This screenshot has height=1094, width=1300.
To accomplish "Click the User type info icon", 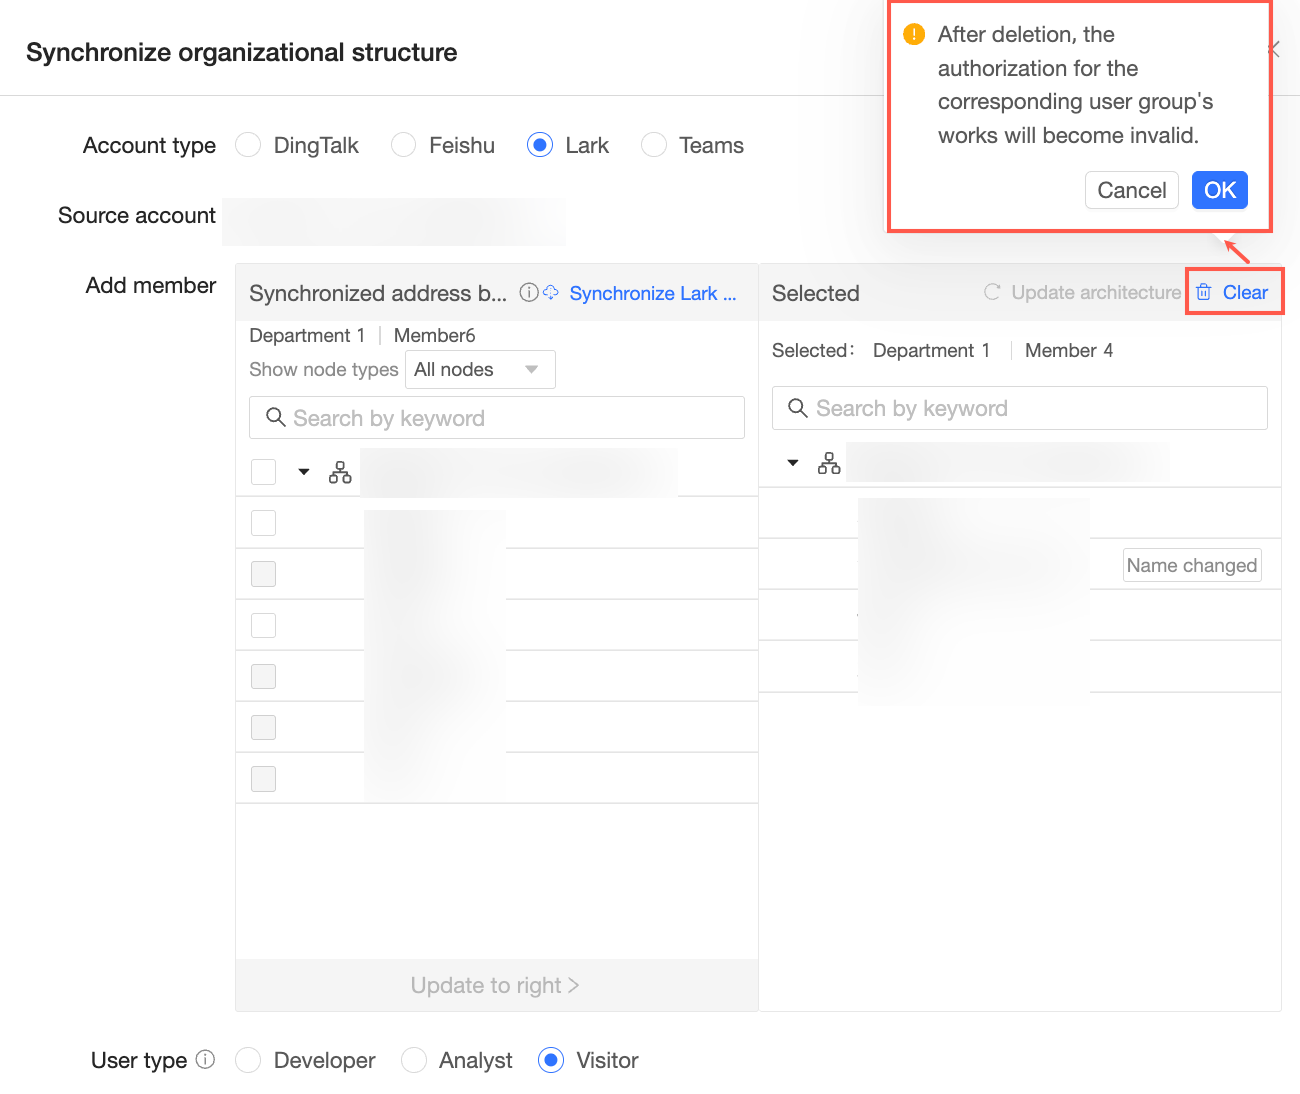I will click(205, 1059).
